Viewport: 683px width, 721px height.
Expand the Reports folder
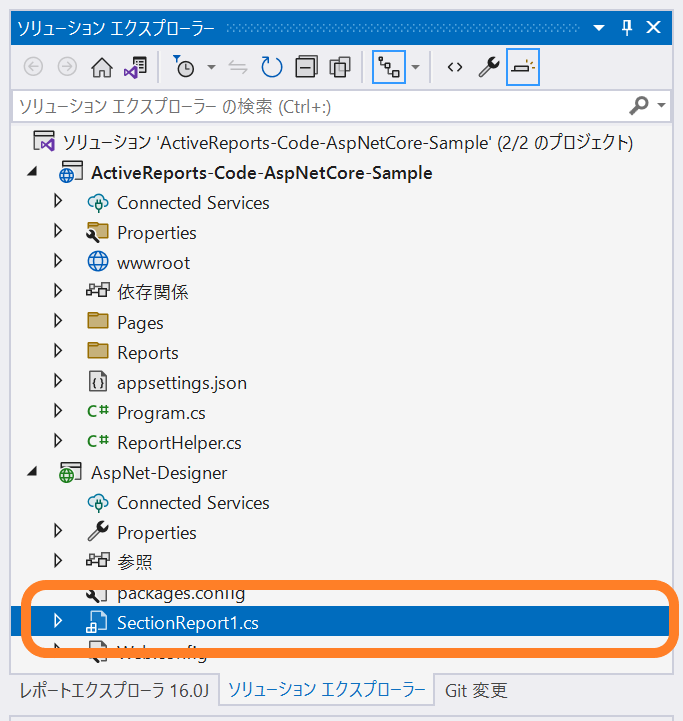pyautogui.click(x=57, y=351)
